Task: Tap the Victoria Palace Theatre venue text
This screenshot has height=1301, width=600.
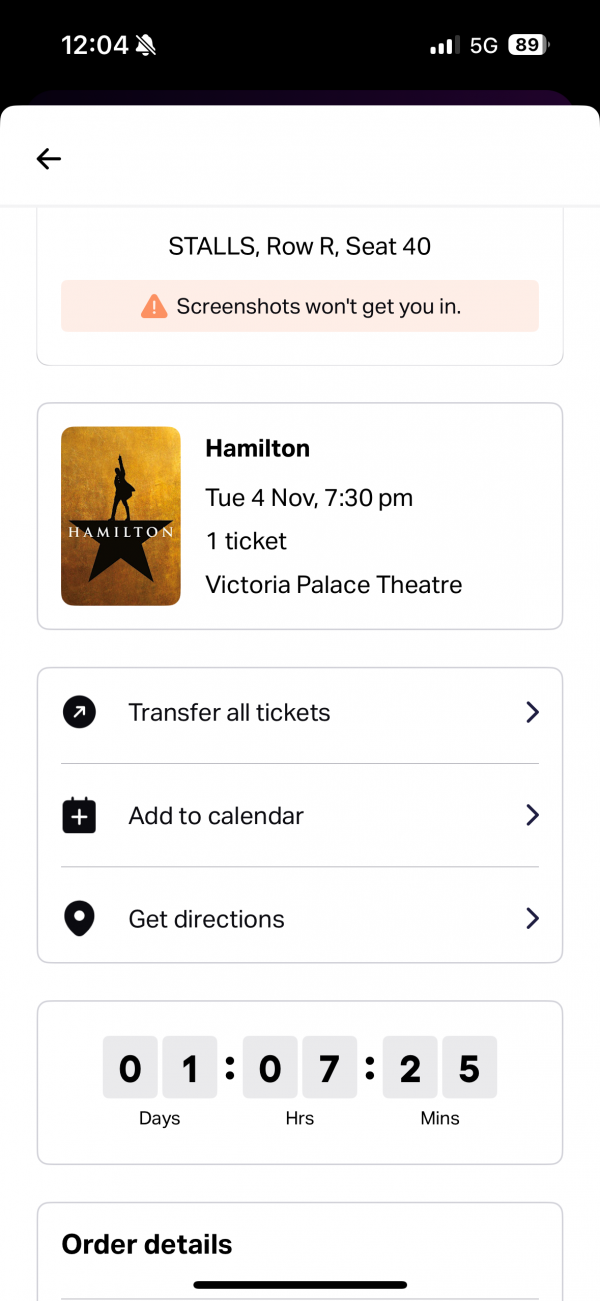Action: coord(333,585)
